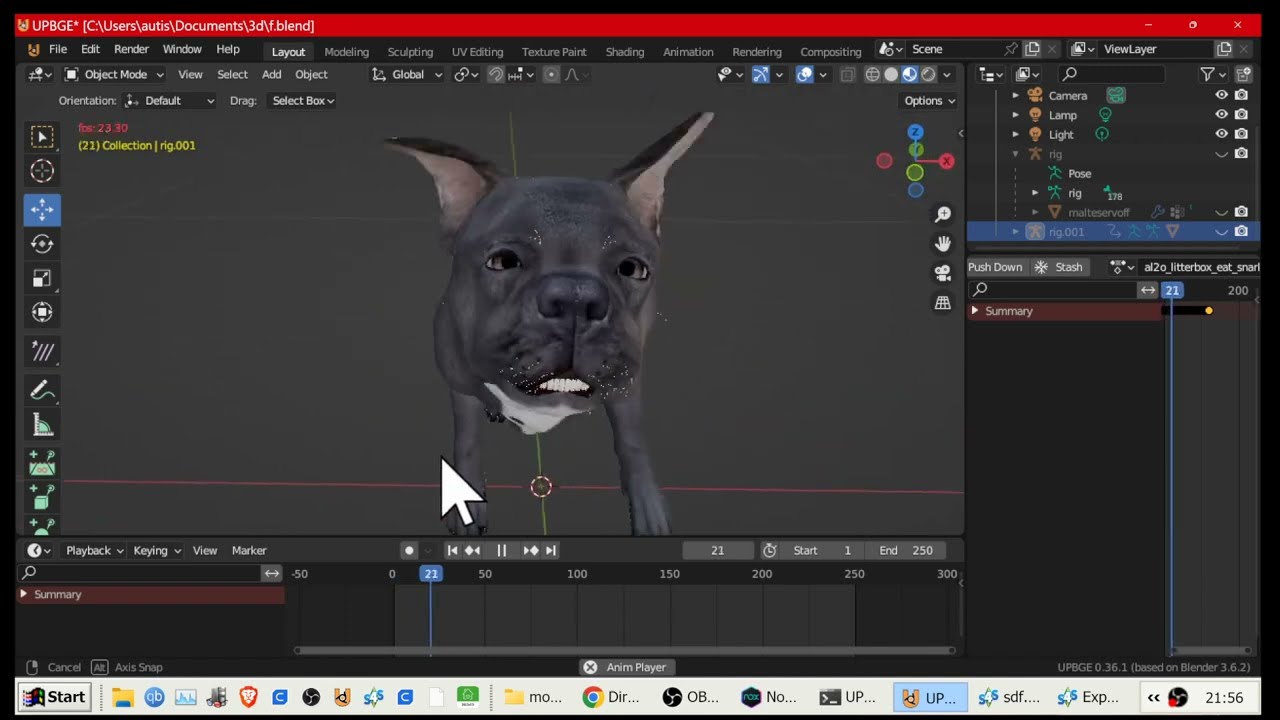Select the Select Box tool in the viewport toolbar
The image size is (1280, 720).
(x=42, y=136)
